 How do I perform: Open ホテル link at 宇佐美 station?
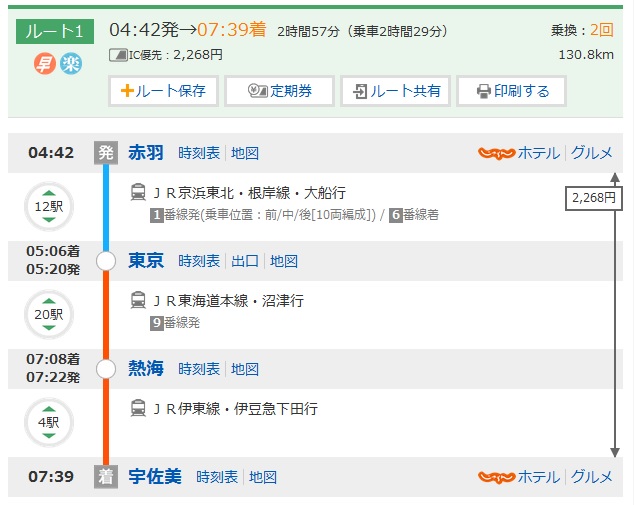coord(538,477)
